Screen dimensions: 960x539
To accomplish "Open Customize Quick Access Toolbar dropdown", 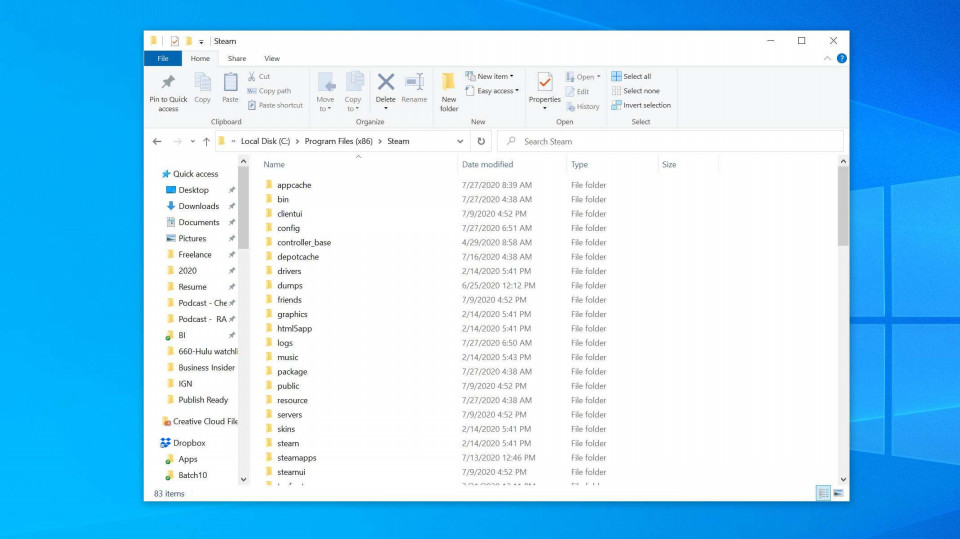I will [201, 42].
